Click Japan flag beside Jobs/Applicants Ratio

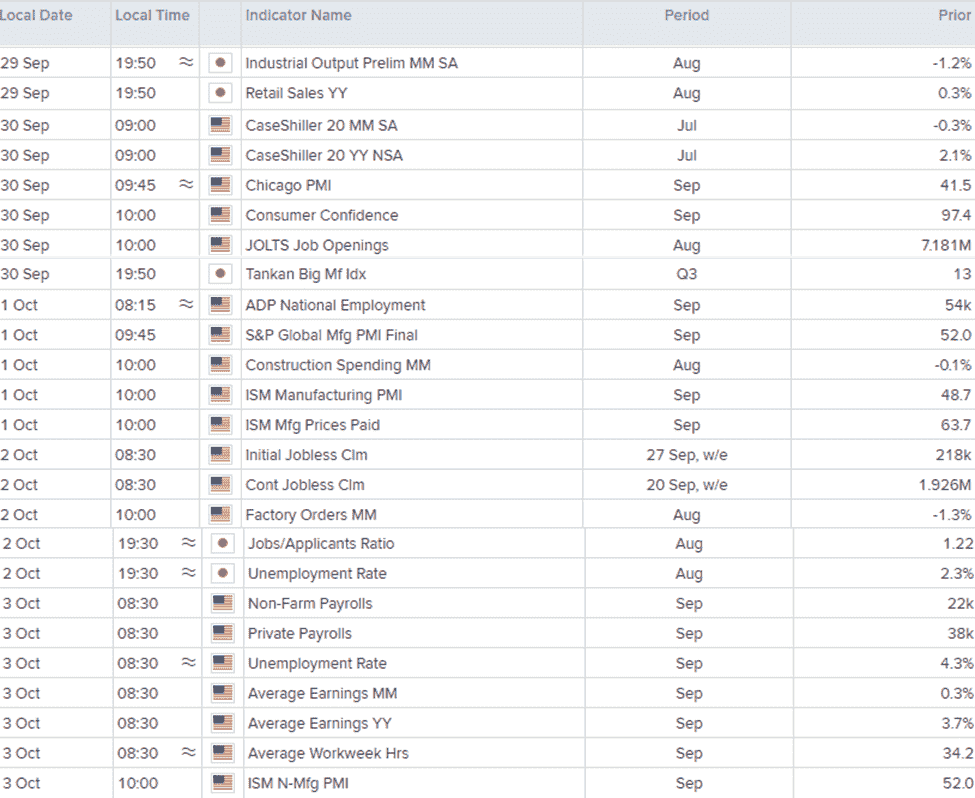tap(223, 543)
